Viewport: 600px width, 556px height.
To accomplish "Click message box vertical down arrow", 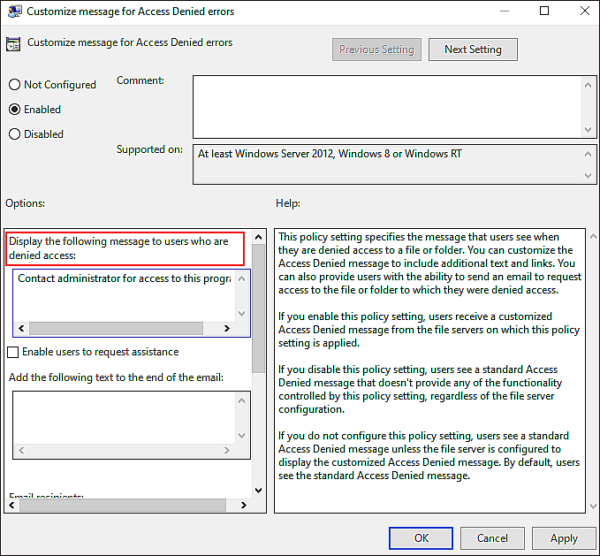I will point(242,314).
